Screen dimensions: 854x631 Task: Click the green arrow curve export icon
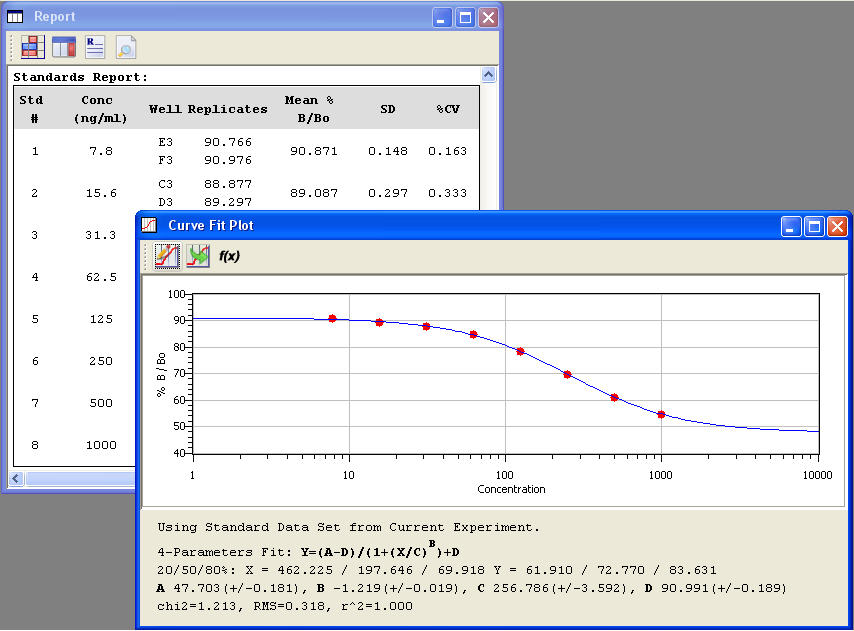coord(198,256)
